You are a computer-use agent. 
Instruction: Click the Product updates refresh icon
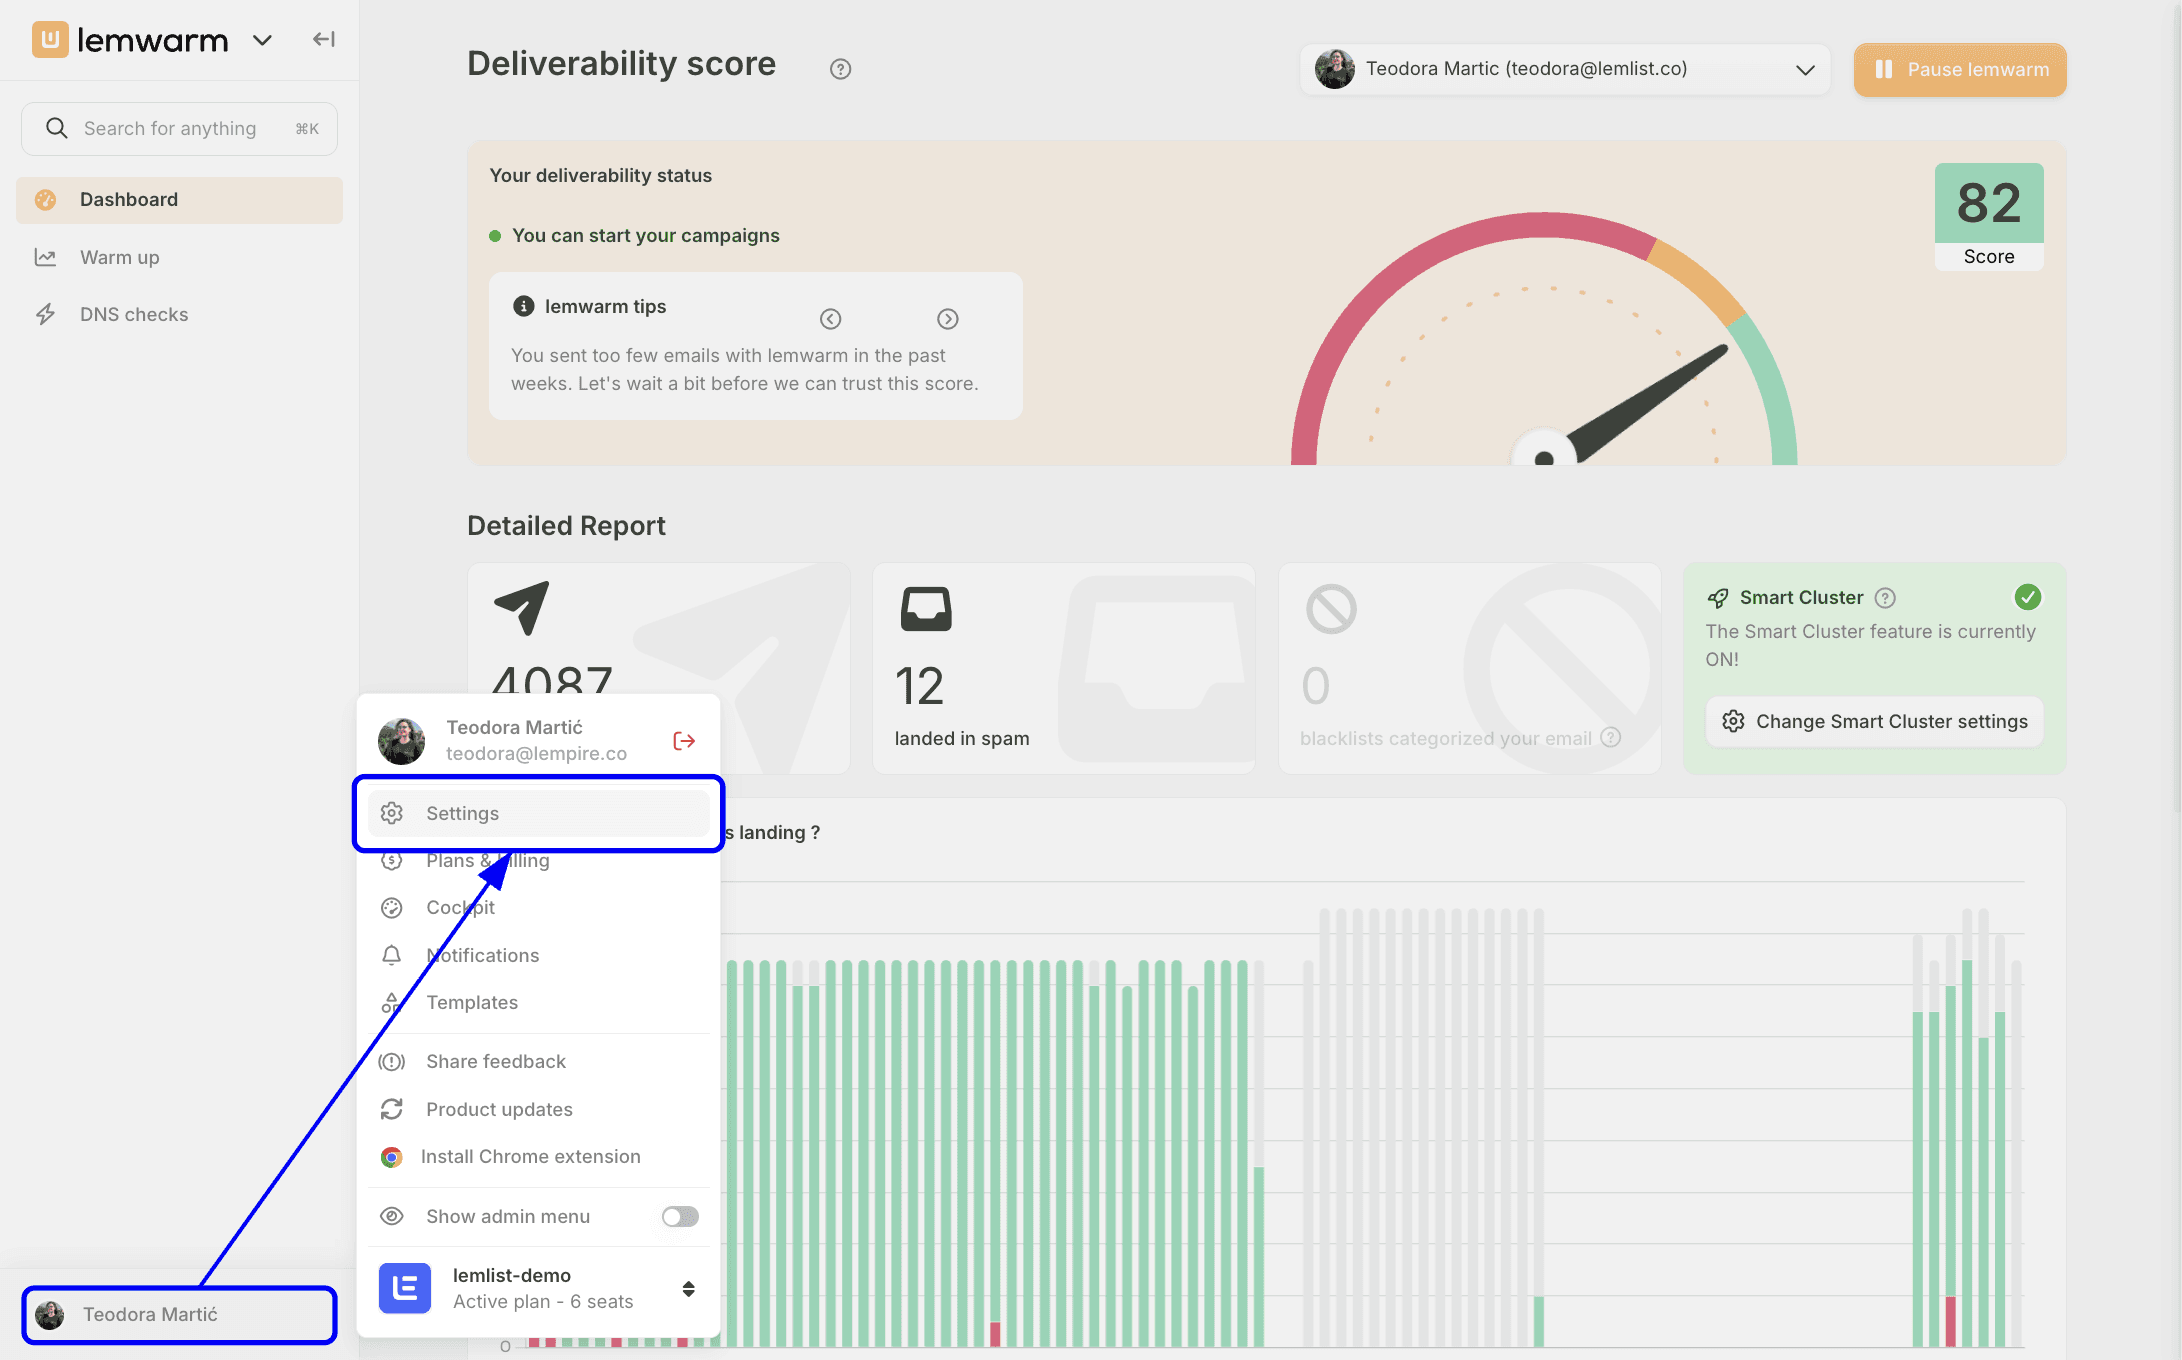tap(392, 1109)
